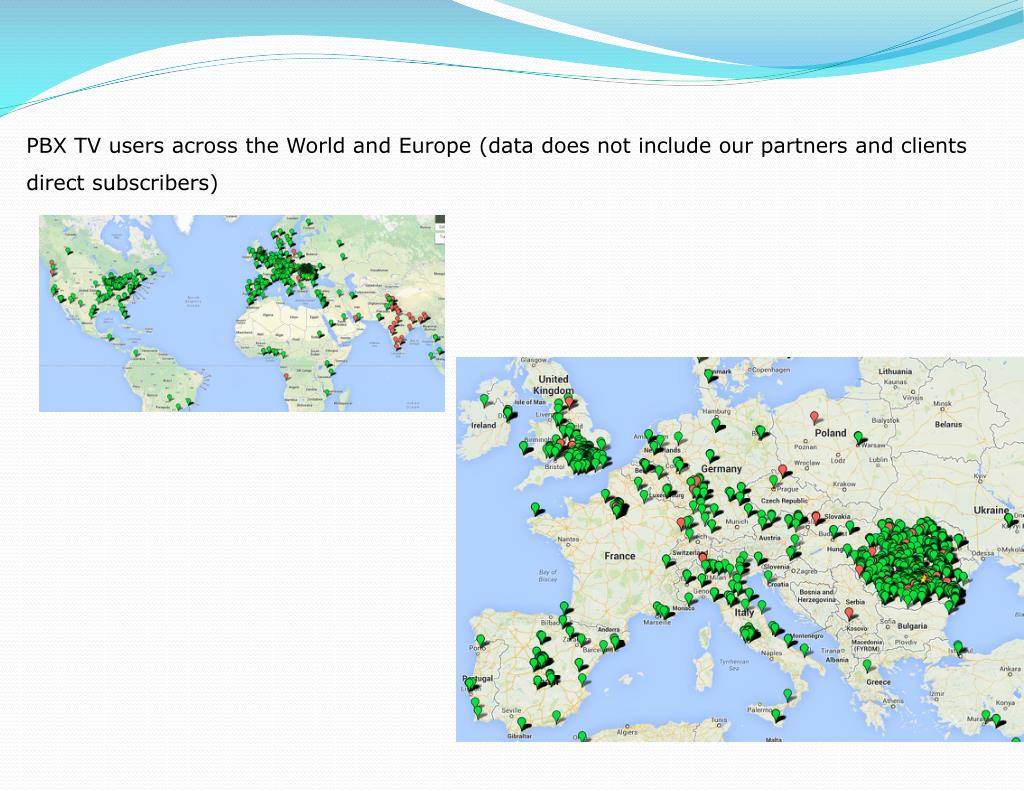Click the 'France' country label

coord(620,556)
